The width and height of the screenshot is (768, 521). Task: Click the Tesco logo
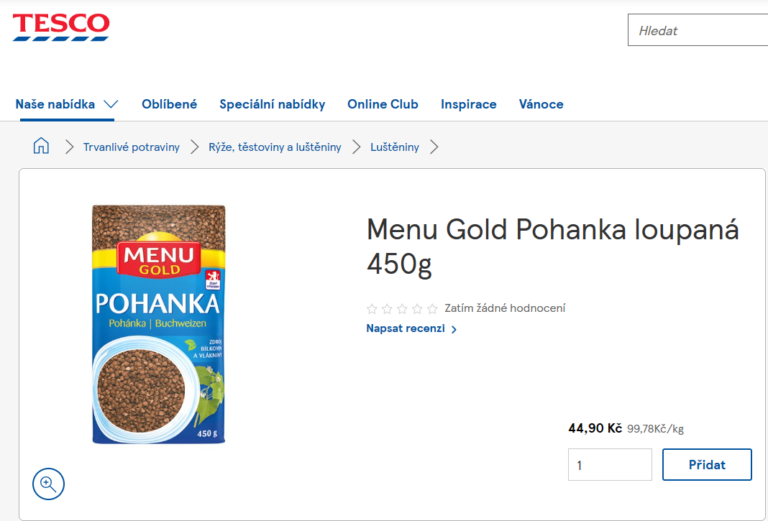point(61,27)
